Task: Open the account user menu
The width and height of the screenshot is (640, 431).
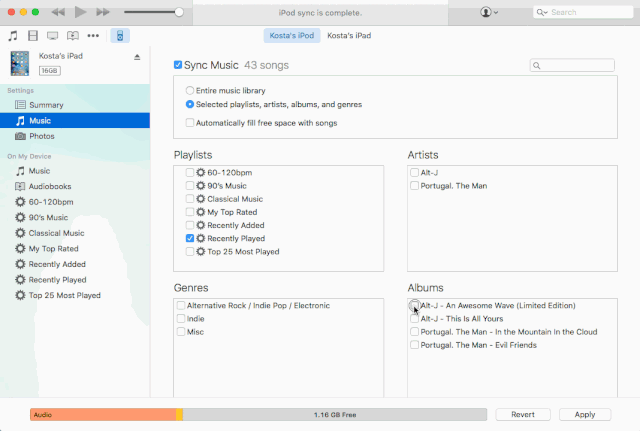Action: pyautogui.click(x=489, y=12)
